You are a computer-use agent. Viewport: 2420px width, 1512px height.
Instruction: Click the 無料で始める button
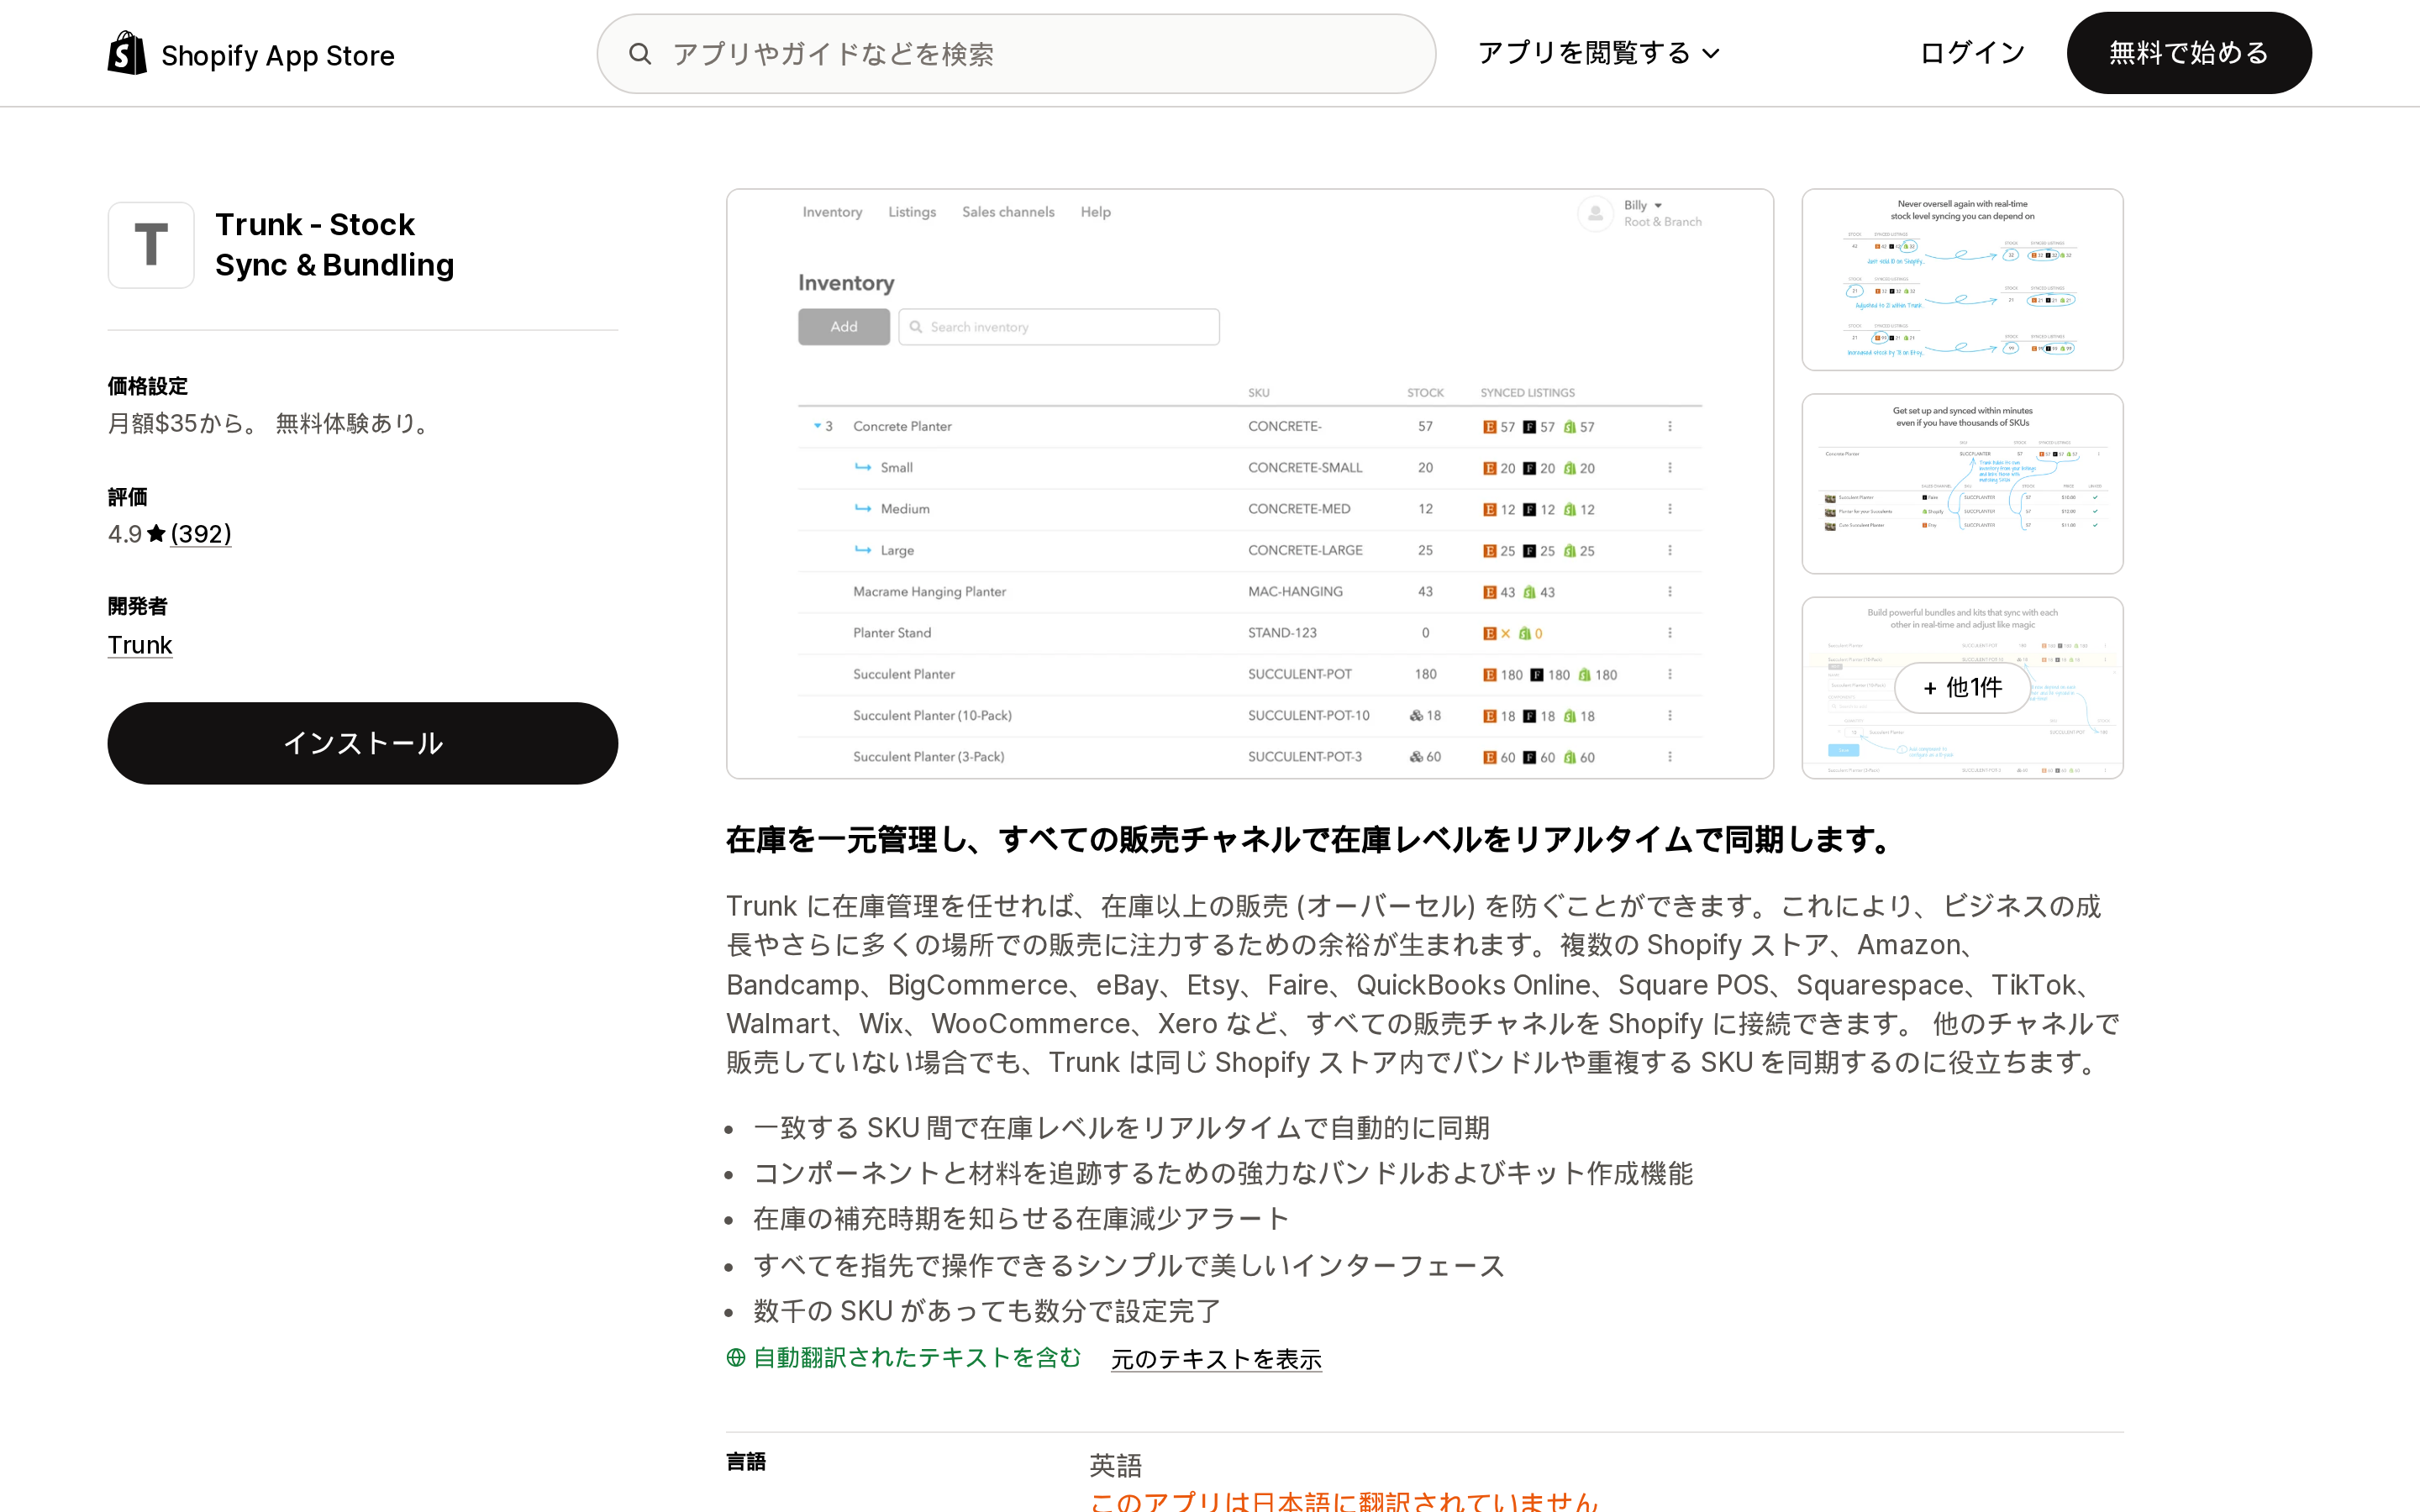[x=2189, y=53]
